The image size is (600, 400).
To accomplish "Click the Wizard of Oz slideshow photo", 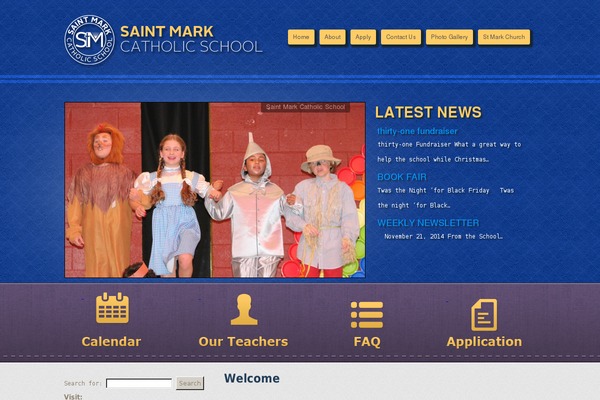I will [x=215, y=190].
